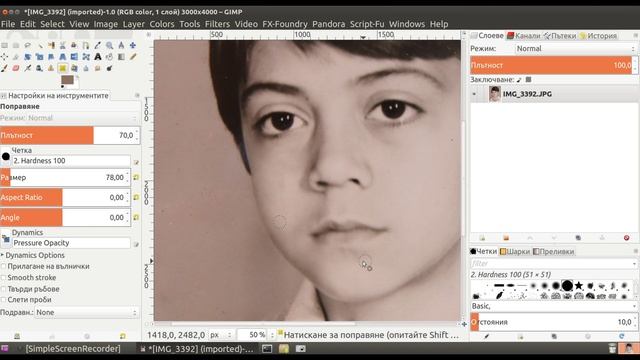Screen dimensions: 640x360
Task: Open the Подравн. None dropdown
Action: 86,312
